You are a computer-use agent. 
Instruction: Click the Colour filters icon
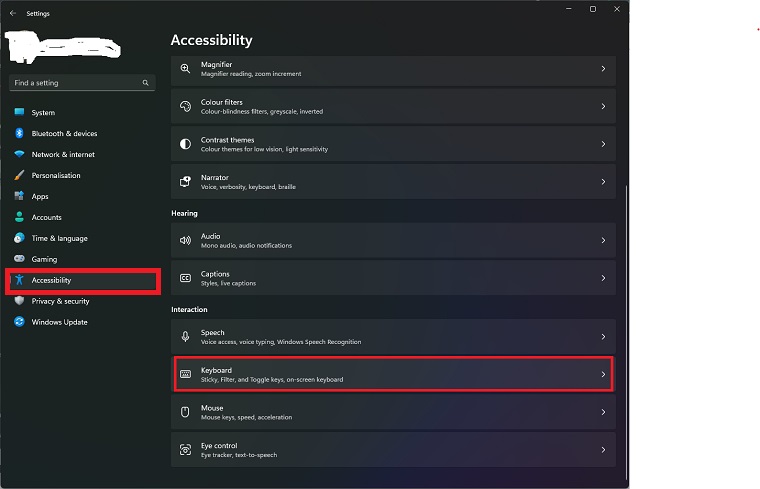pyautogui.click(x=185, y=106)
